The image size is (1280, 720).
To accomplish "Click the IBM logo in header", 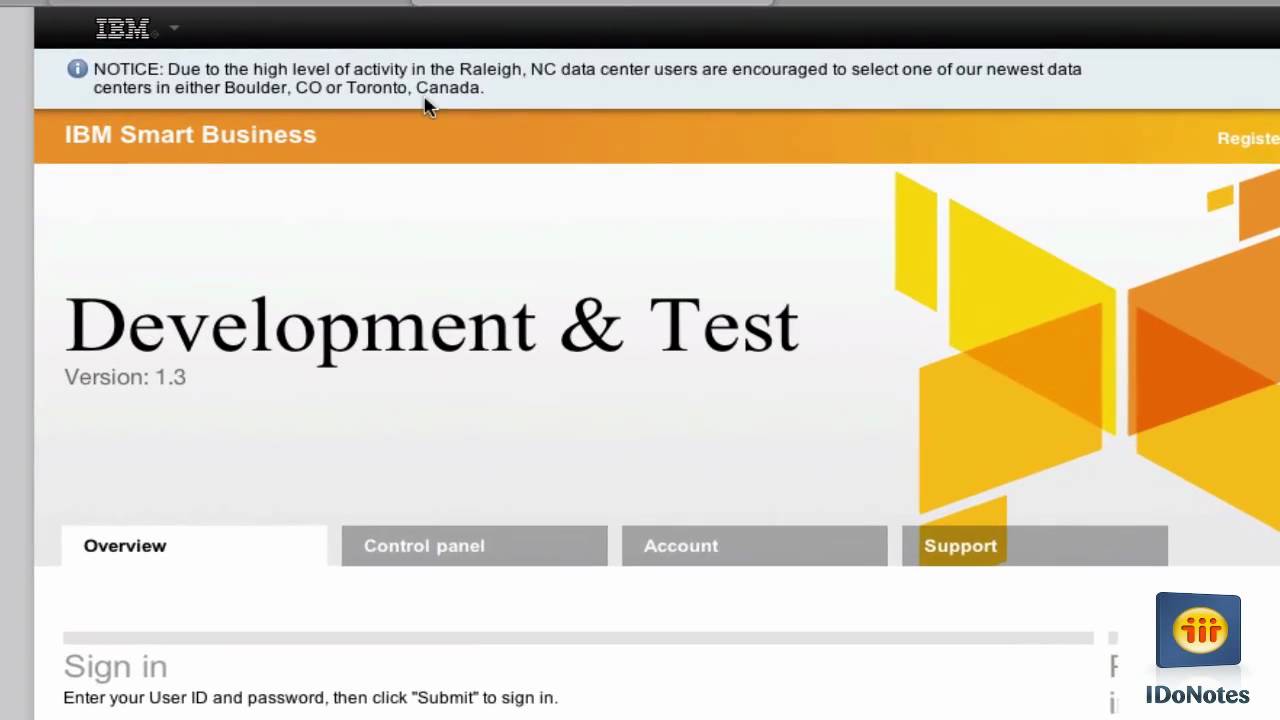I will pyautogui.click(x=122, y=29).
